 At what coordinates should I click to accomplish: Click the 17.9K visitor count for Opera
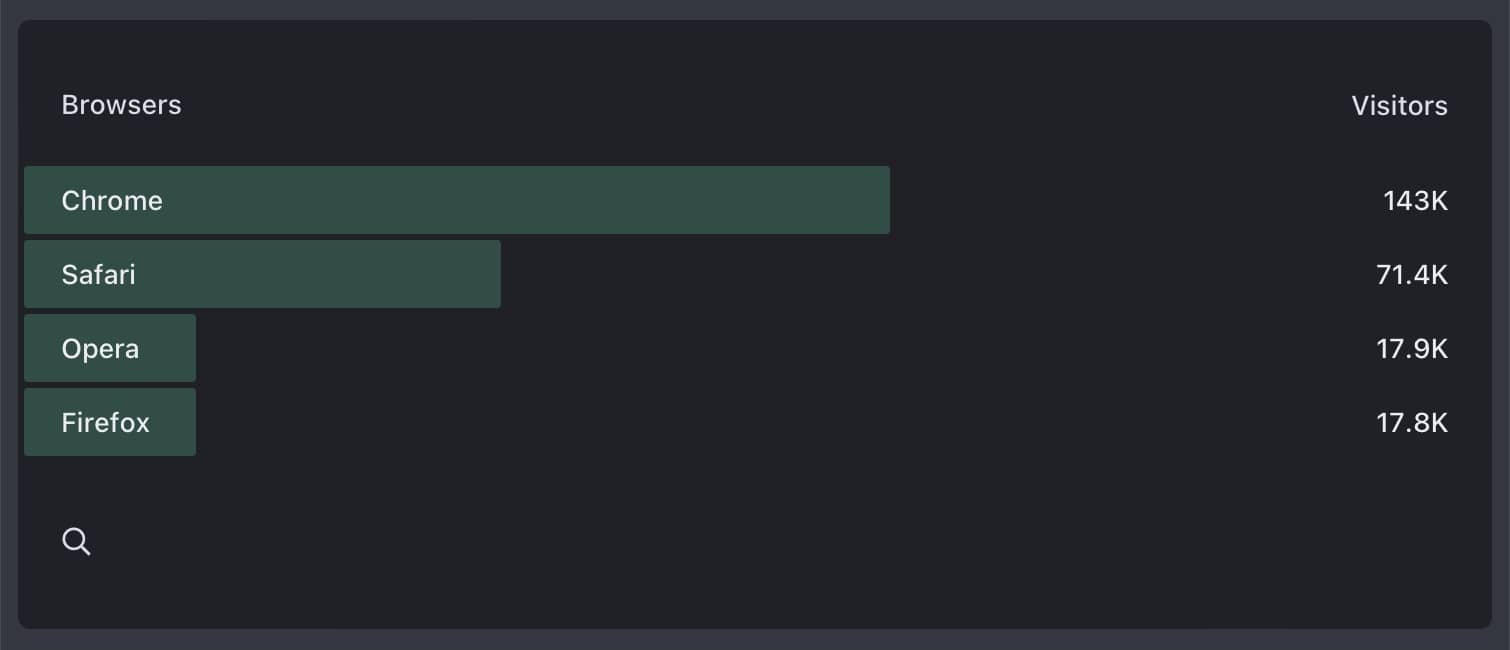1414,348
